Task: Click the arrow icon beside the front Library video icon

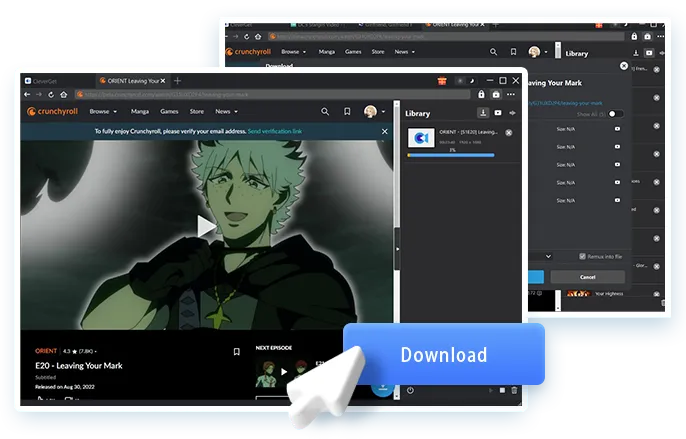Action: (x=512, y=113)
